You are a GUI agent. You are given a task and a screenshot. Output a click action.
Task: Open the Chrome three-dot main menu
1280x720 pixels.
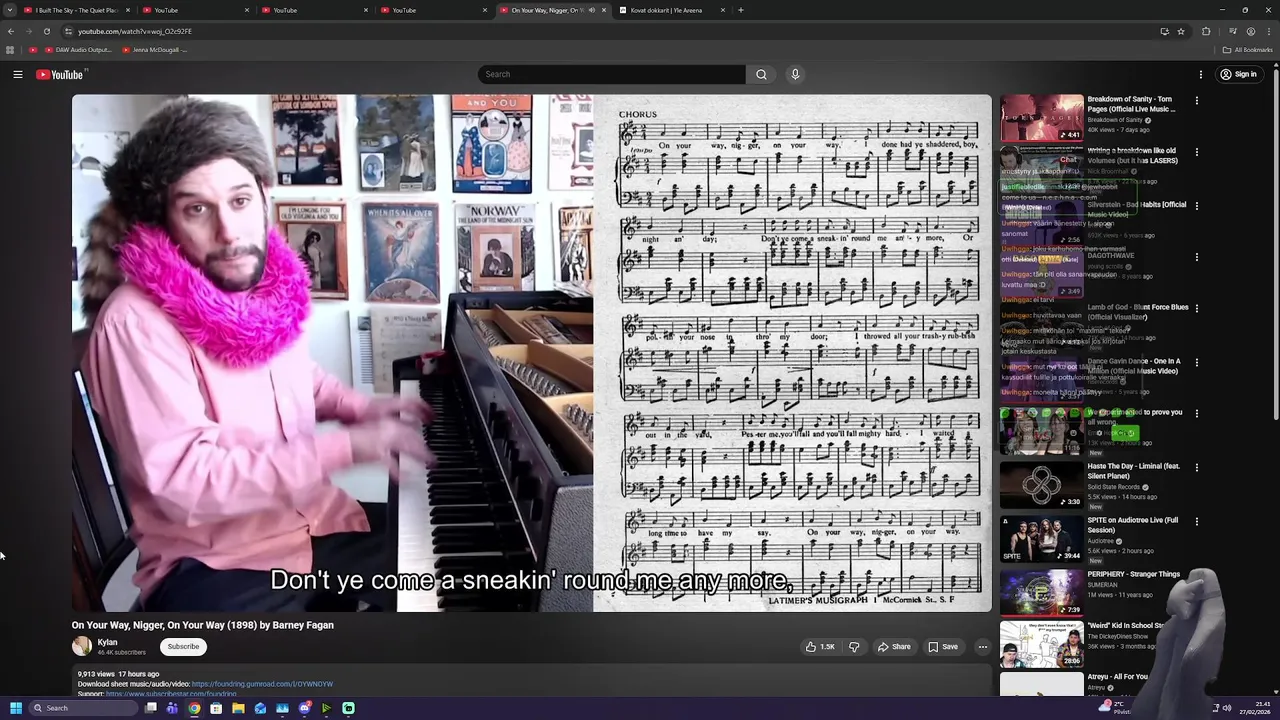(x=1269, y=31)
